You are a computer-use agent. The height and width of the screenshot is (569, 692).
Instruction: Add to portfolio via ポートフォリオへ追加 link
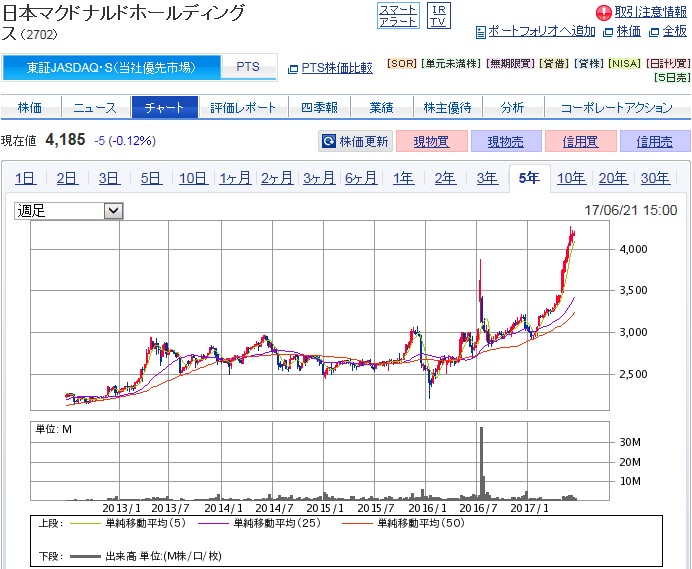point(542,31)
